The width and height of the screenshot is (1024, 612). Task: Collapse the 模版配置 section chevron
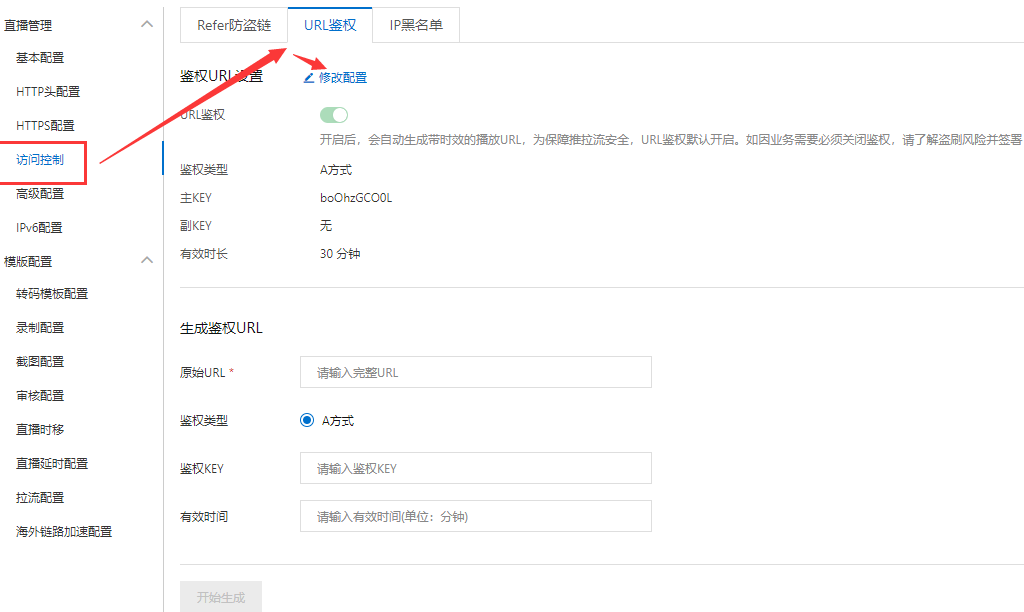147,261
